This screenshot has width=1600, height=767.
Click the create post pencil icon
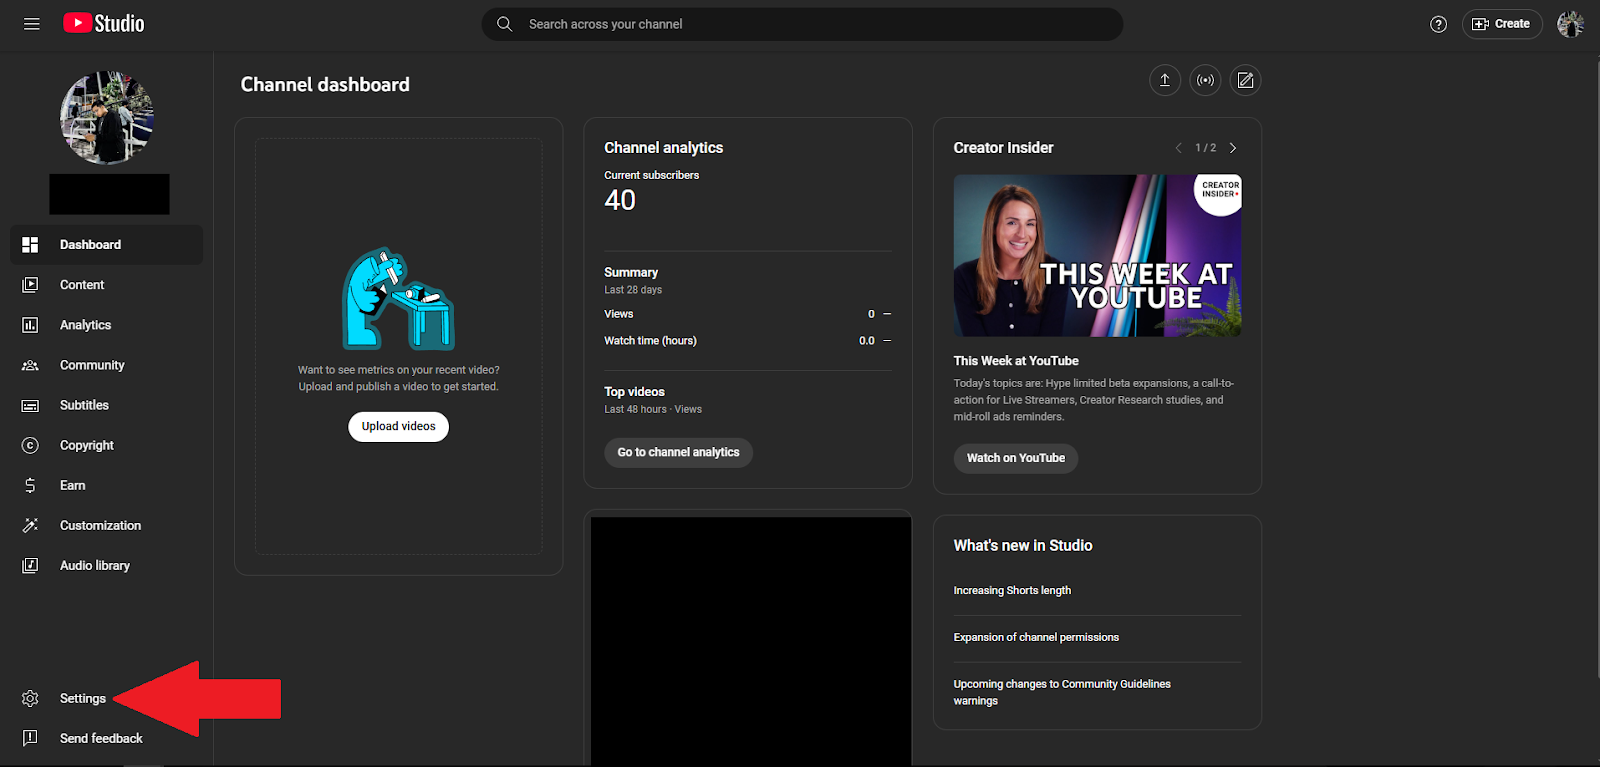[x=1245, y=80]
